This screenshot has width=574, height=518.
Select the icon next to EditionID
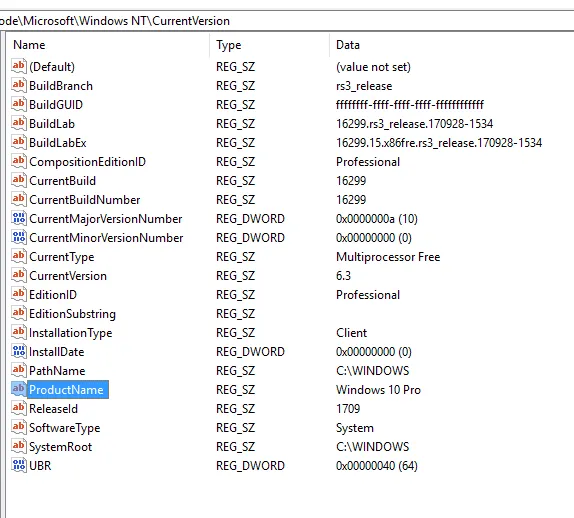[19, 294]
